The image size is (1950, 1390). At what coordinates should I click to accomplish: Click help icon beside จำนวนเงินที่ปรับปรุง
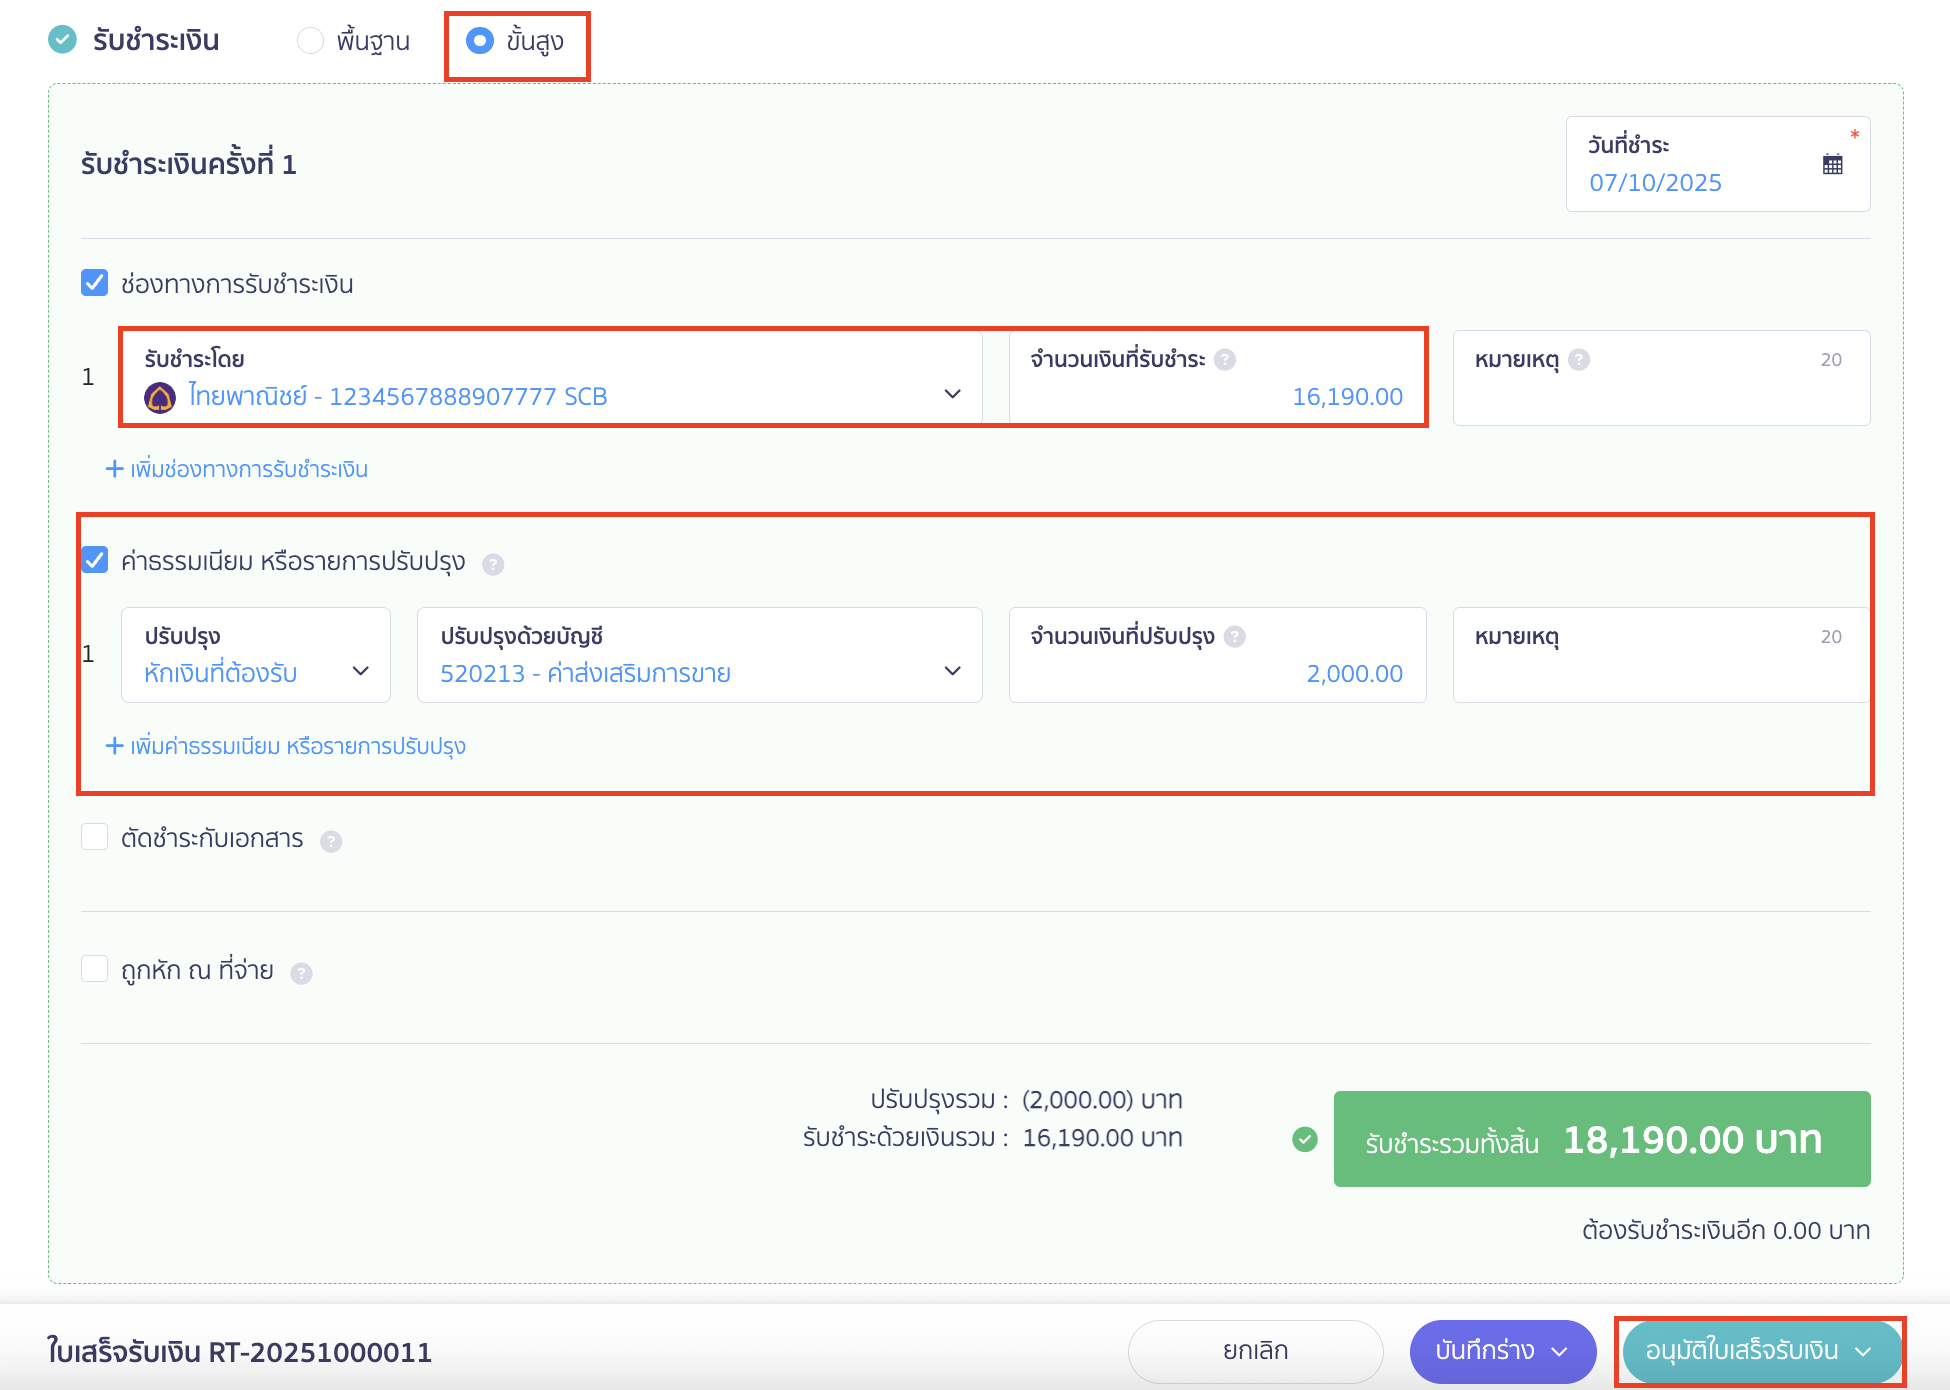[1235, 637]
